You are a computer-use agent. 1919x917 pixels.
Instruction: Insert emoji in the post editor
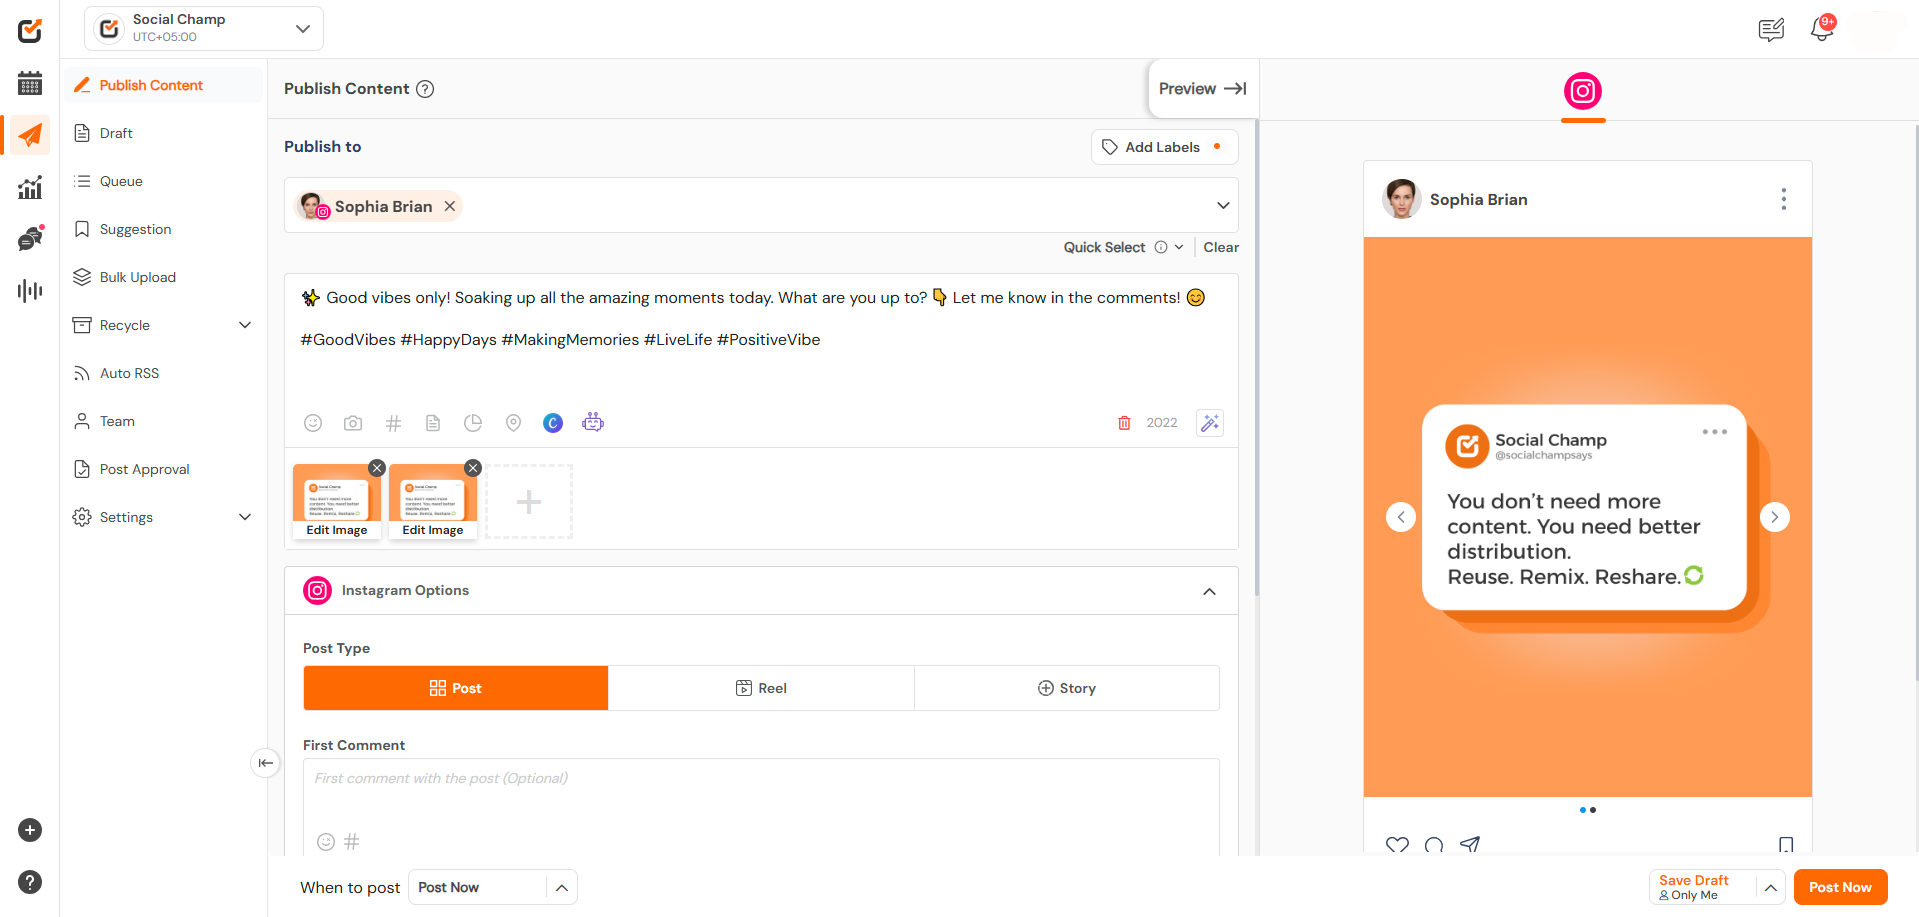click(313, 423)
